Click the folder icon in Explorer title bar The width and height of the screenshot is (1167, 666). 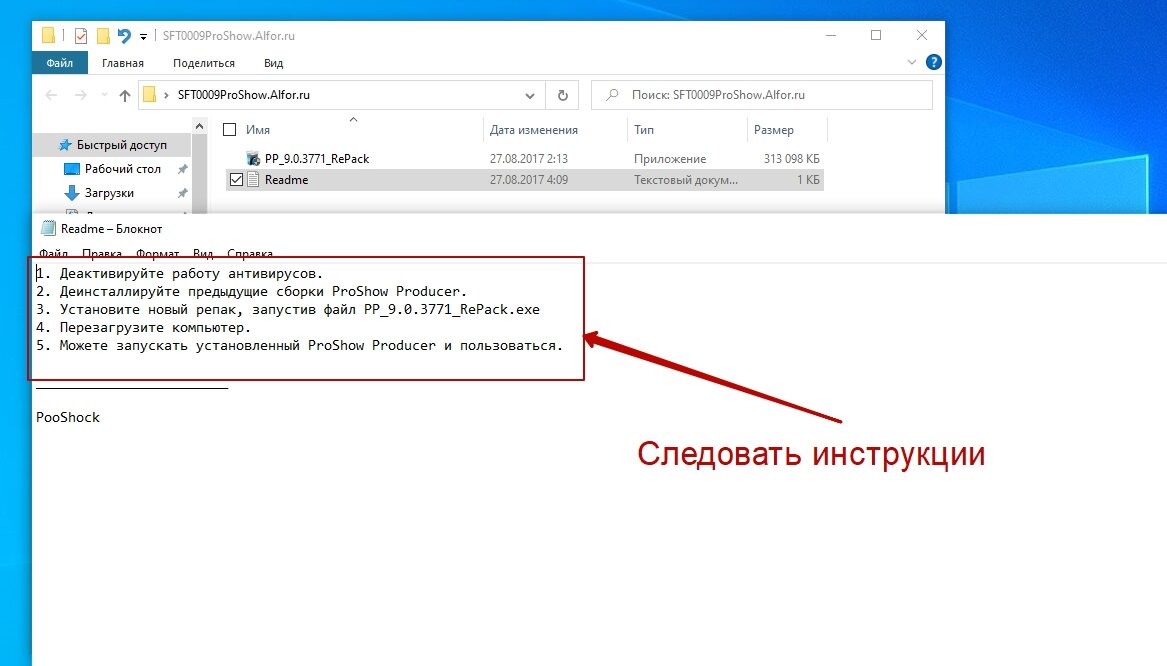click(48, 35)
